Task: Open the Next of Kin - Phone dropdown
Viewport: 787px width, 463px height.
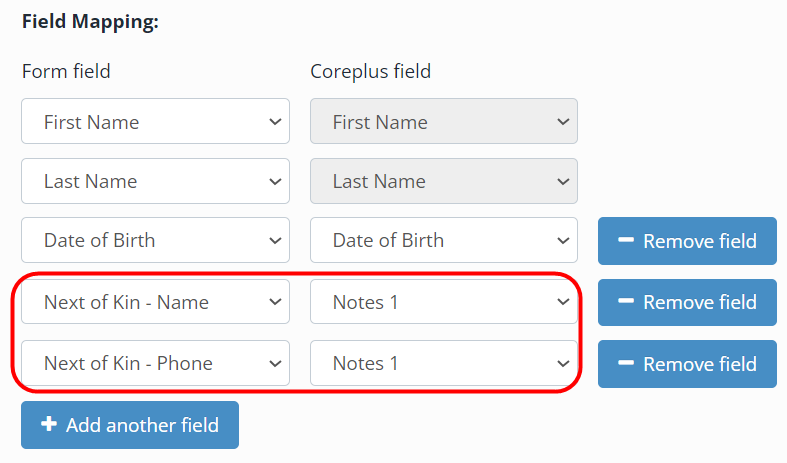Action: click(156, 363)
